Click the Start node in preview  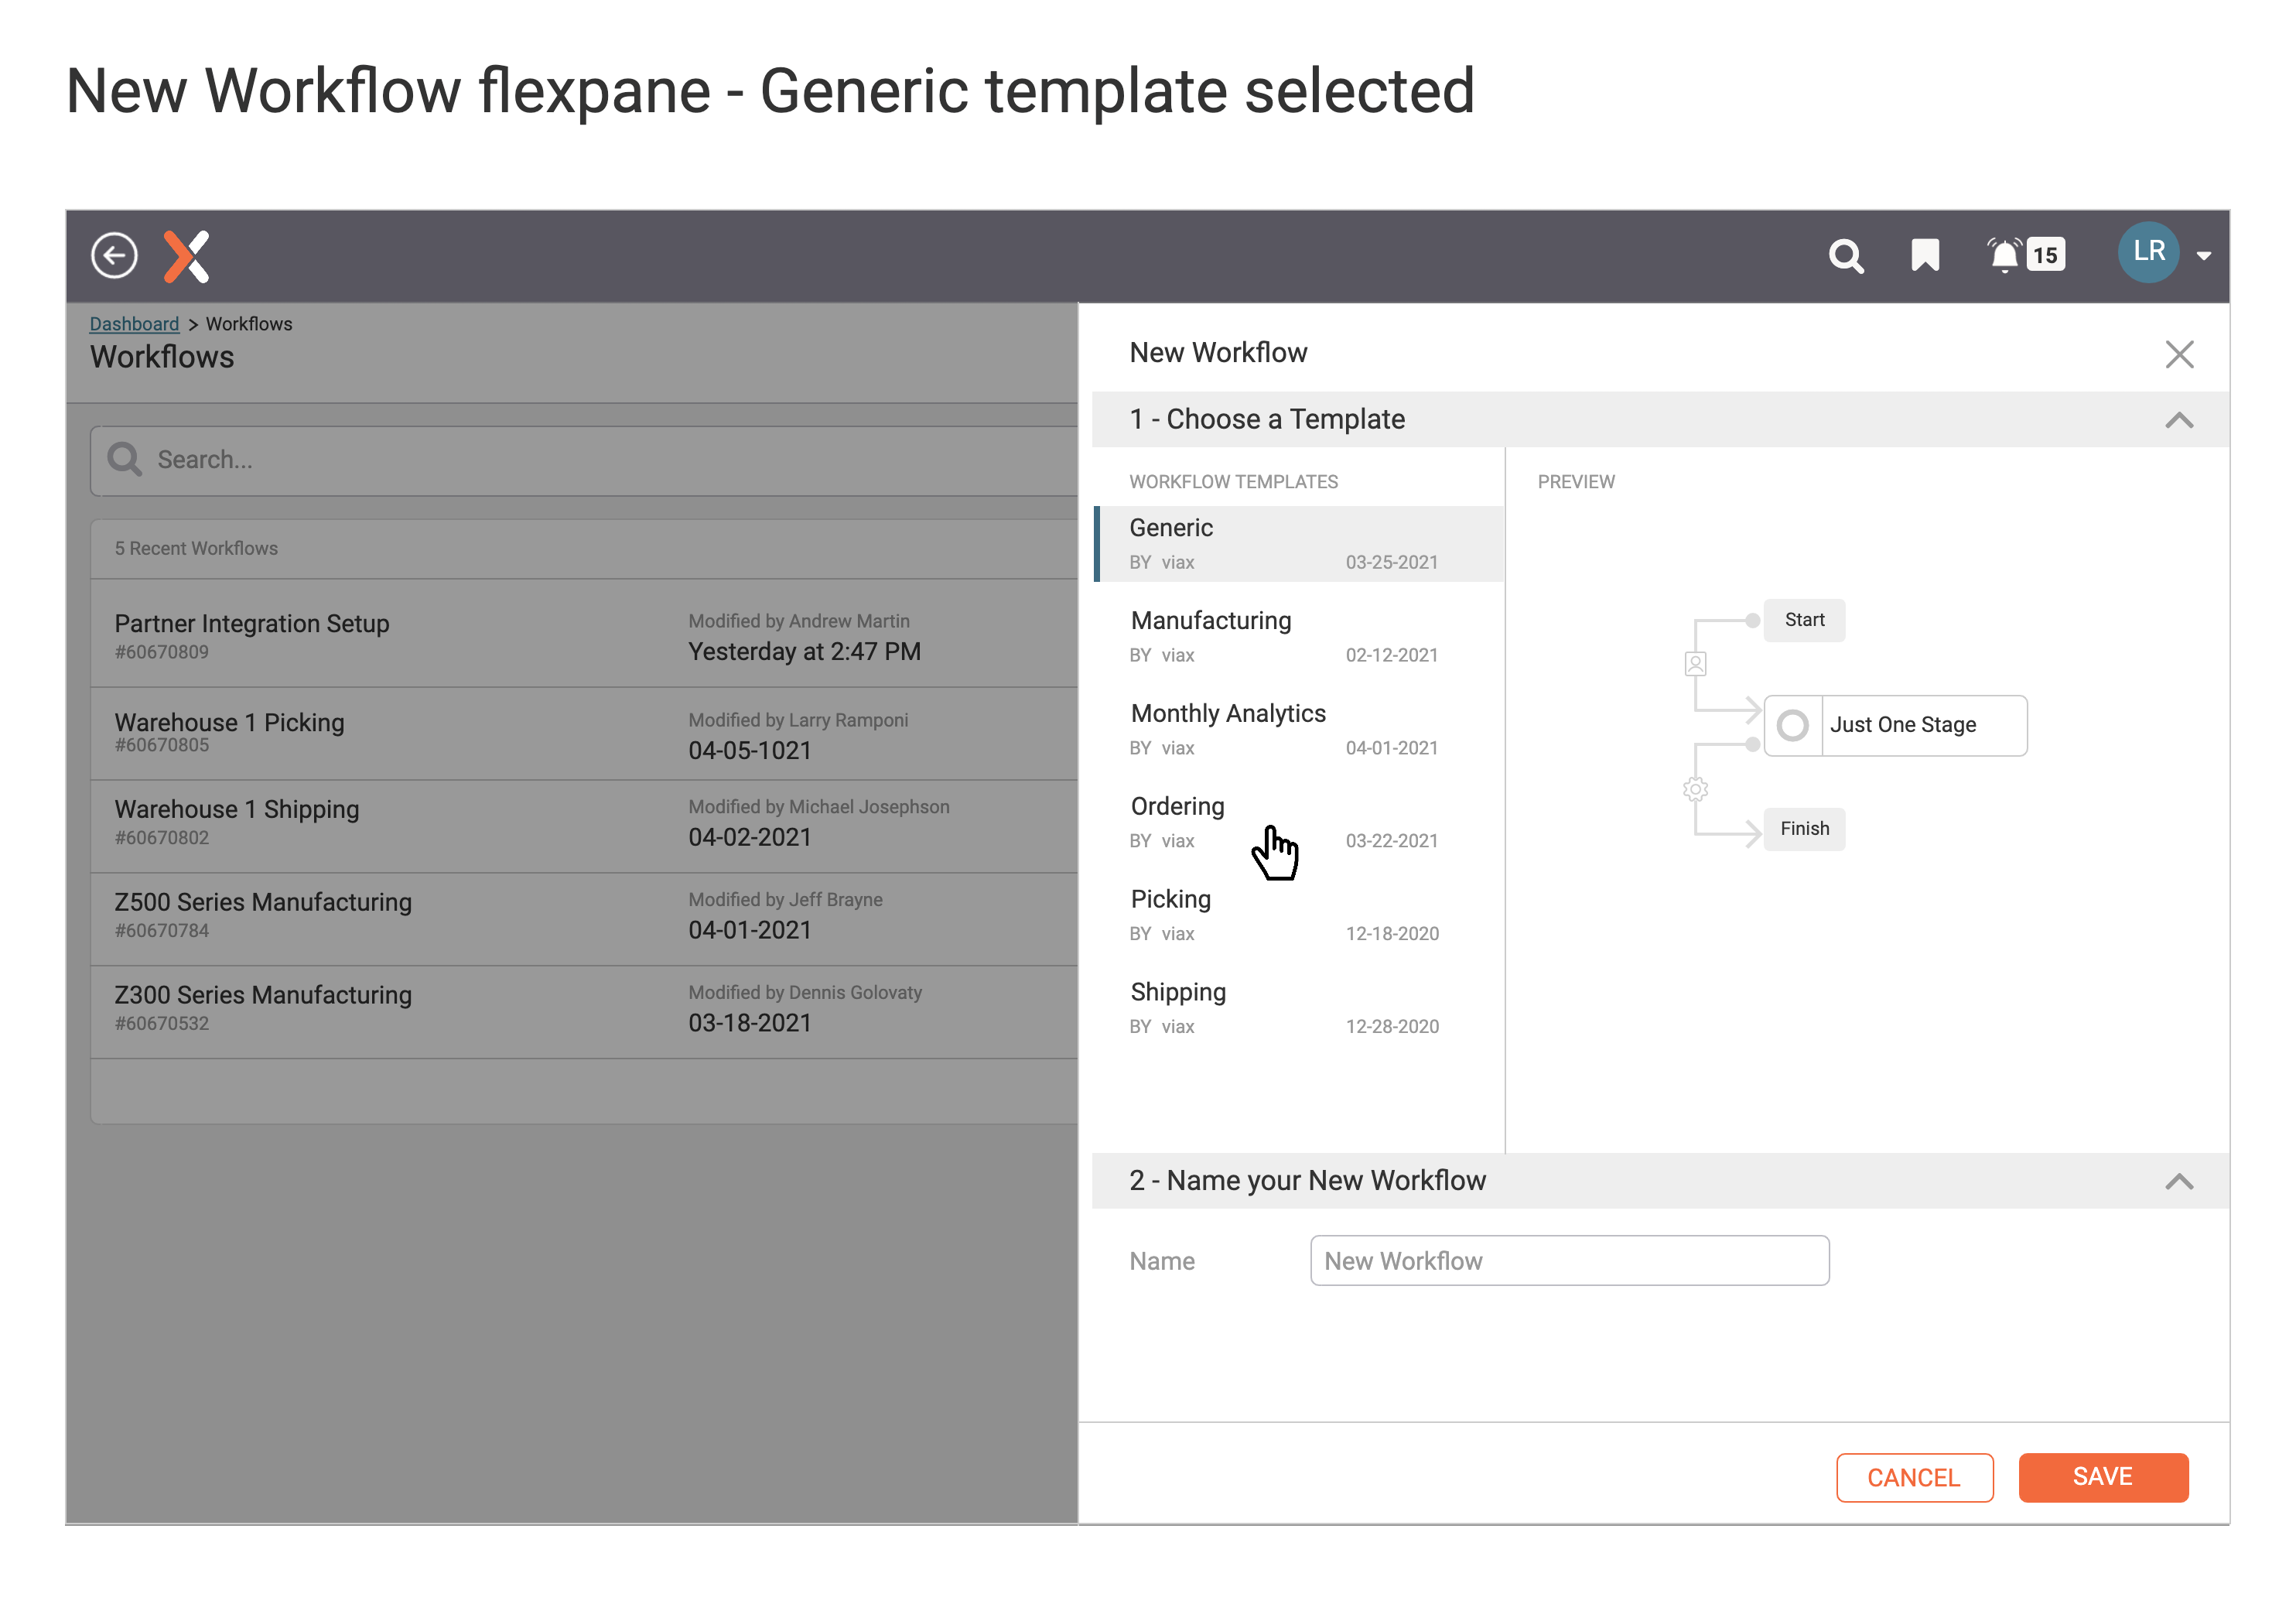pyautogui.click(x=1804, y=620)
